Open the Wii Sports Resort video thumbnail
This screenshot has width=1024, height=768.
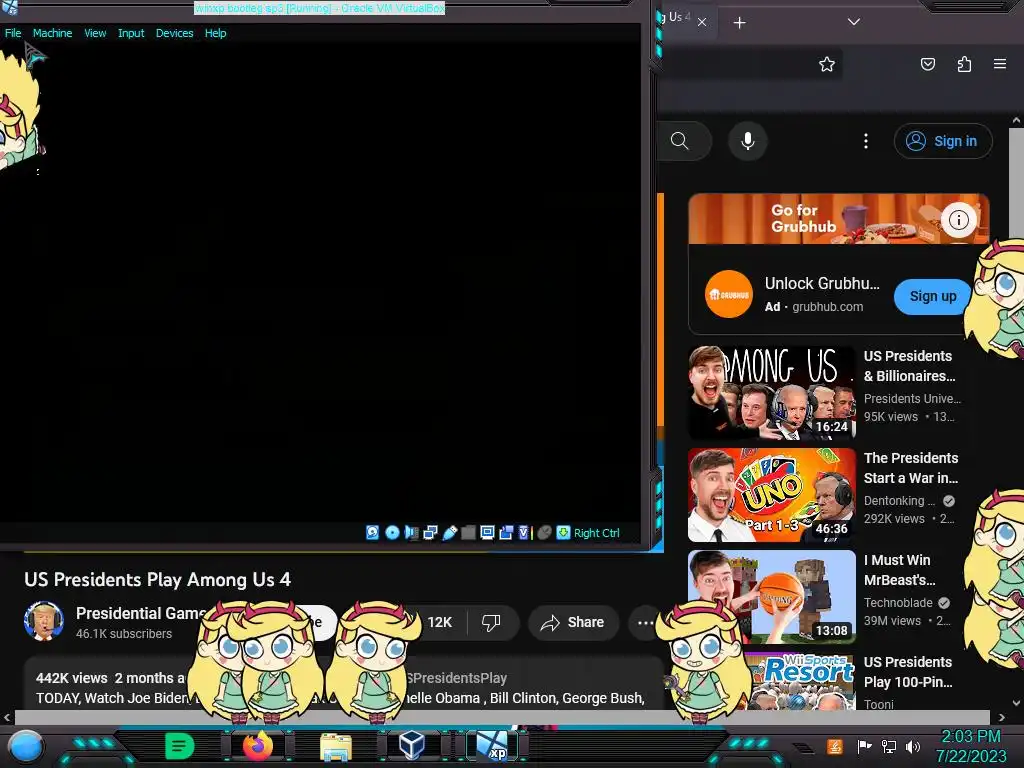coord(800,680)
